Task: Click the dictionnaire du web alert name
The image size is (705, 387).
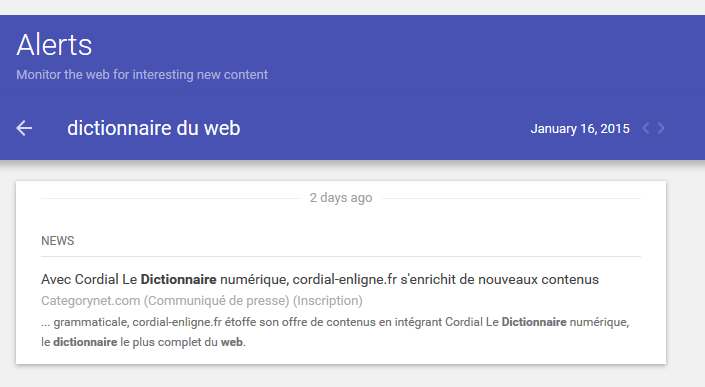Action: pyautogui.click(x=154, y=128)
